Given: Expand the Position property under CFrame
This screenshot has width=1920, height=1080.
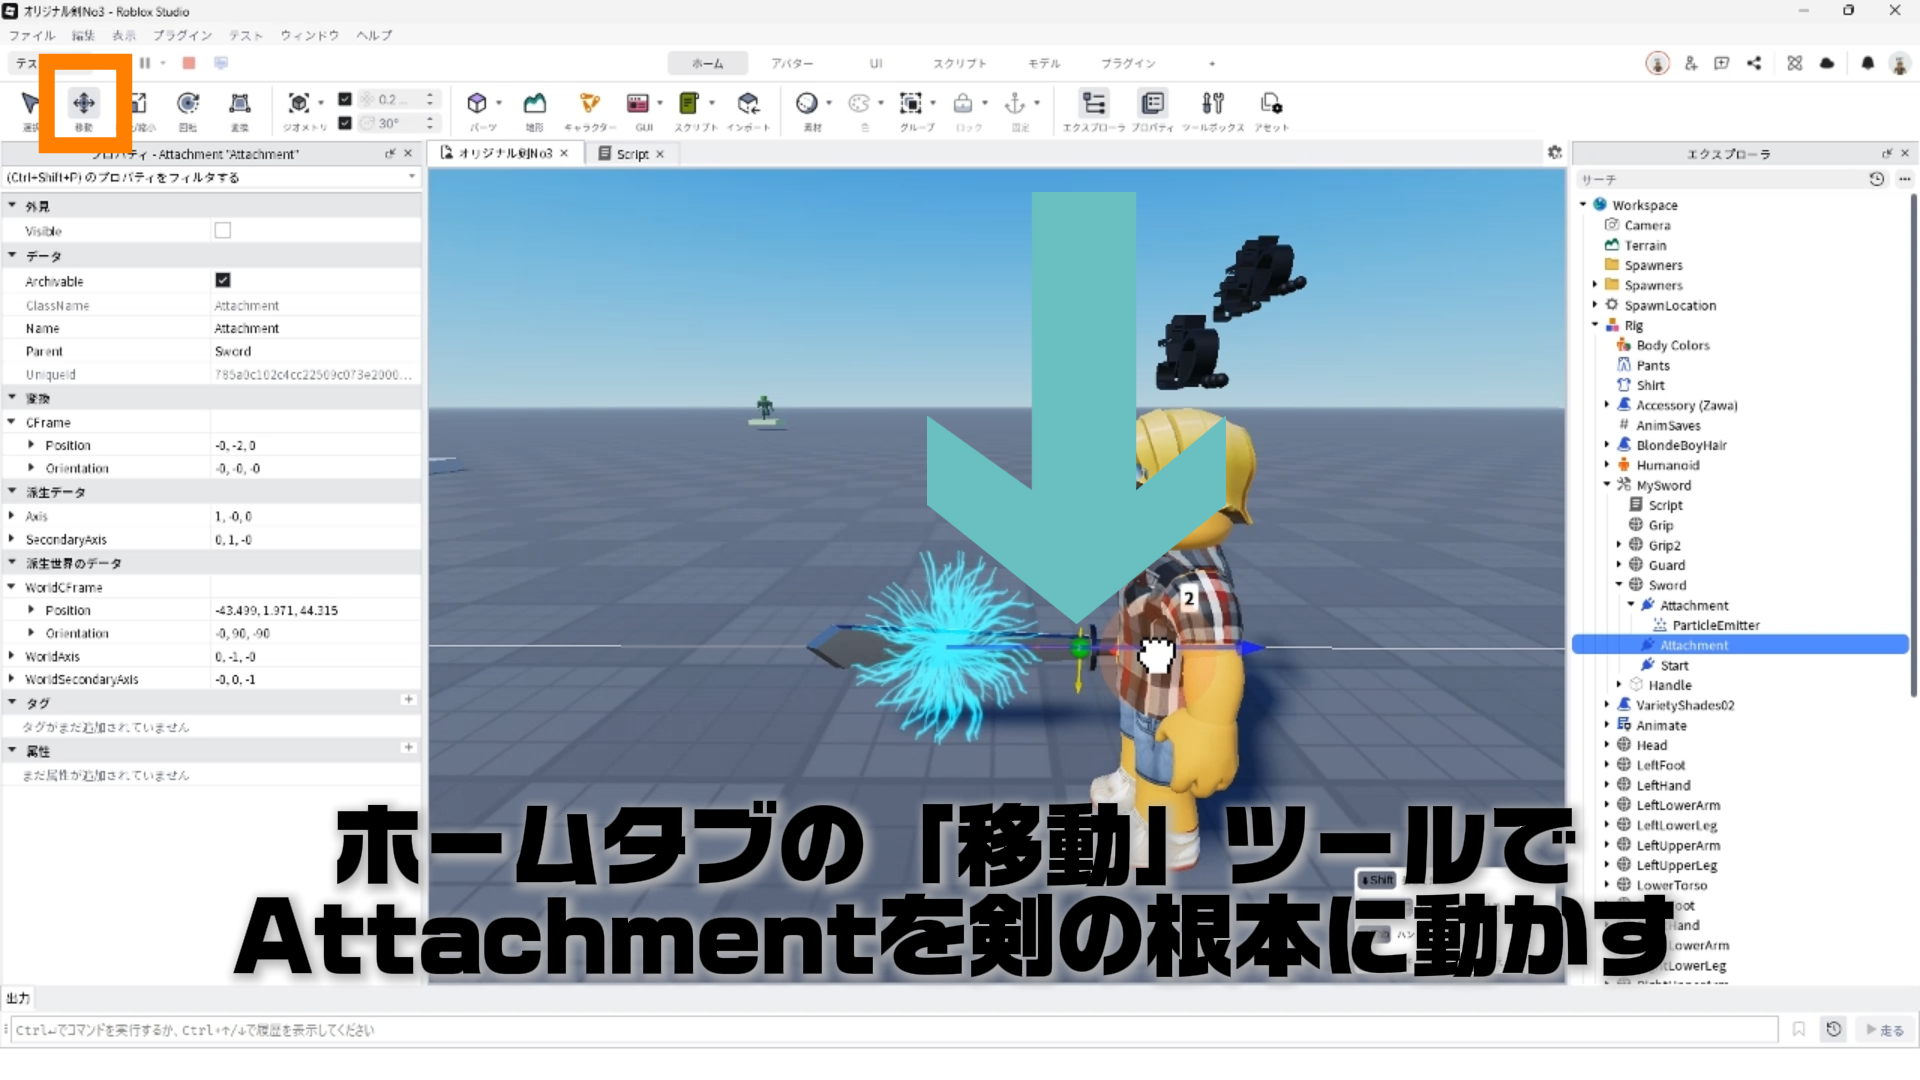Looking at the screenshot, I should click(31, 445).
